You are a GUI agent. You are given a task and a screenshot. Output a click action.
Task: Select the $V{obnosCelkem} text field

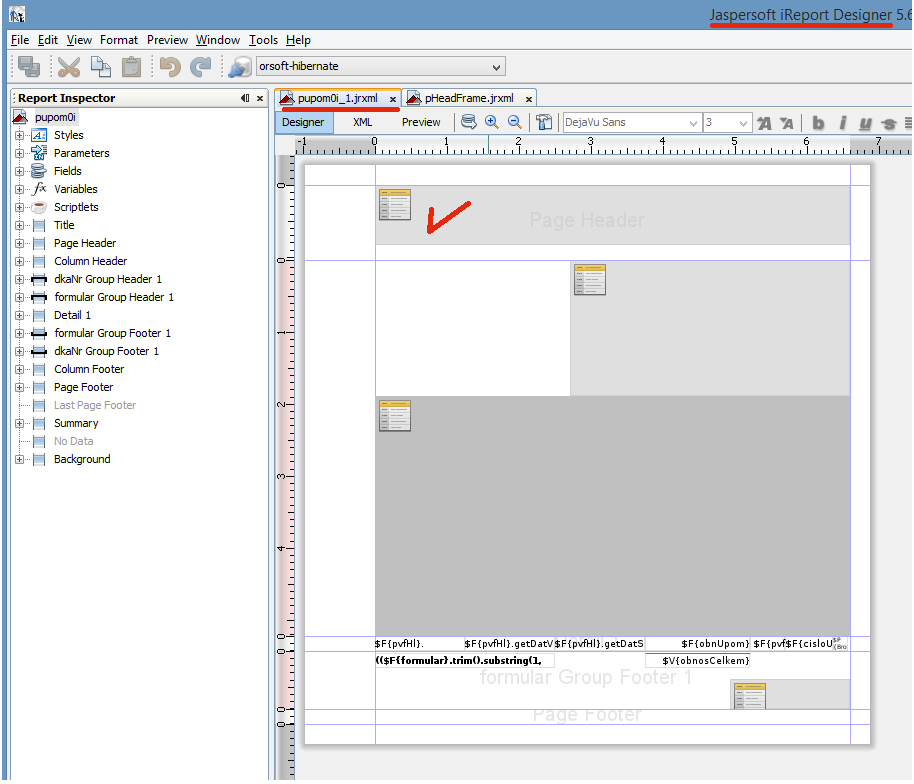(x=698, y=660)
